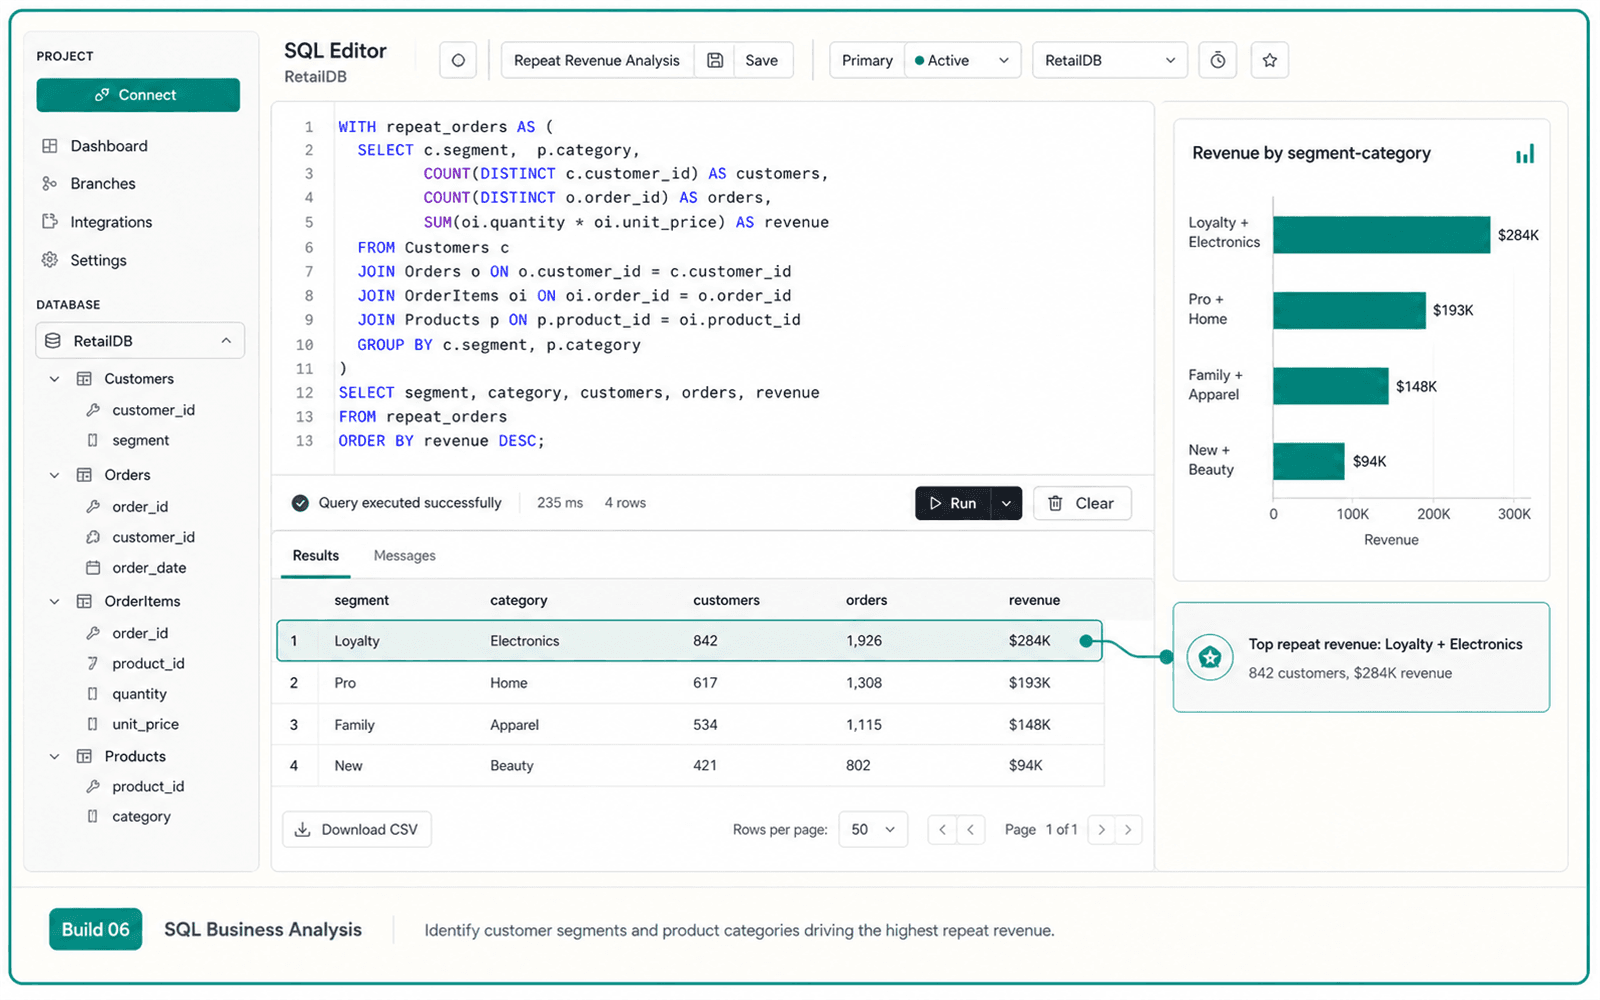Click the floppy disk save icon

[715, 60]
